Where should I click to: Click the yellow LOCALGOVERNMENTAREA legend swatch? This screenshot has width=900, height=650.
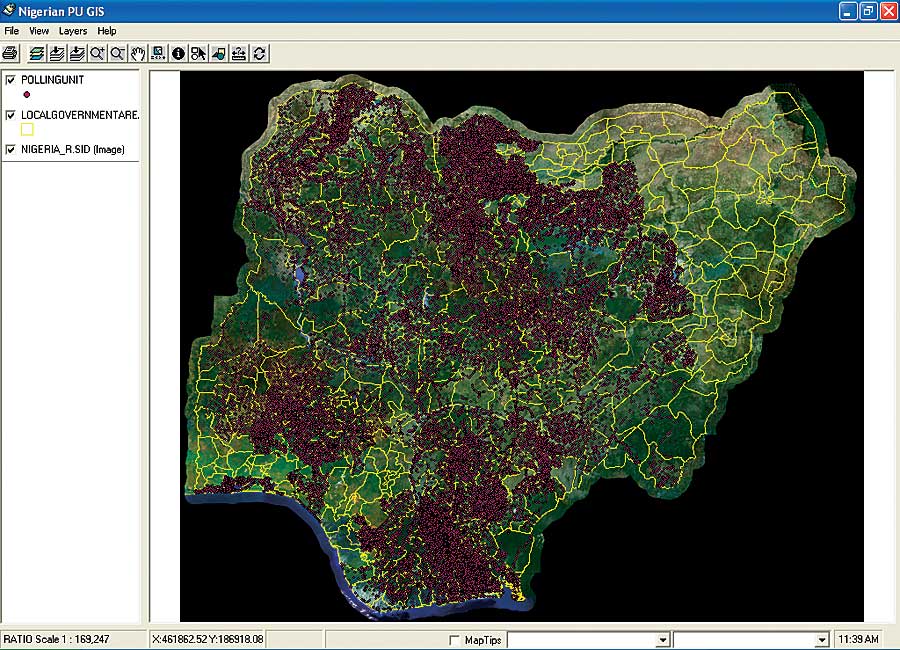click(x=27, y=129)
